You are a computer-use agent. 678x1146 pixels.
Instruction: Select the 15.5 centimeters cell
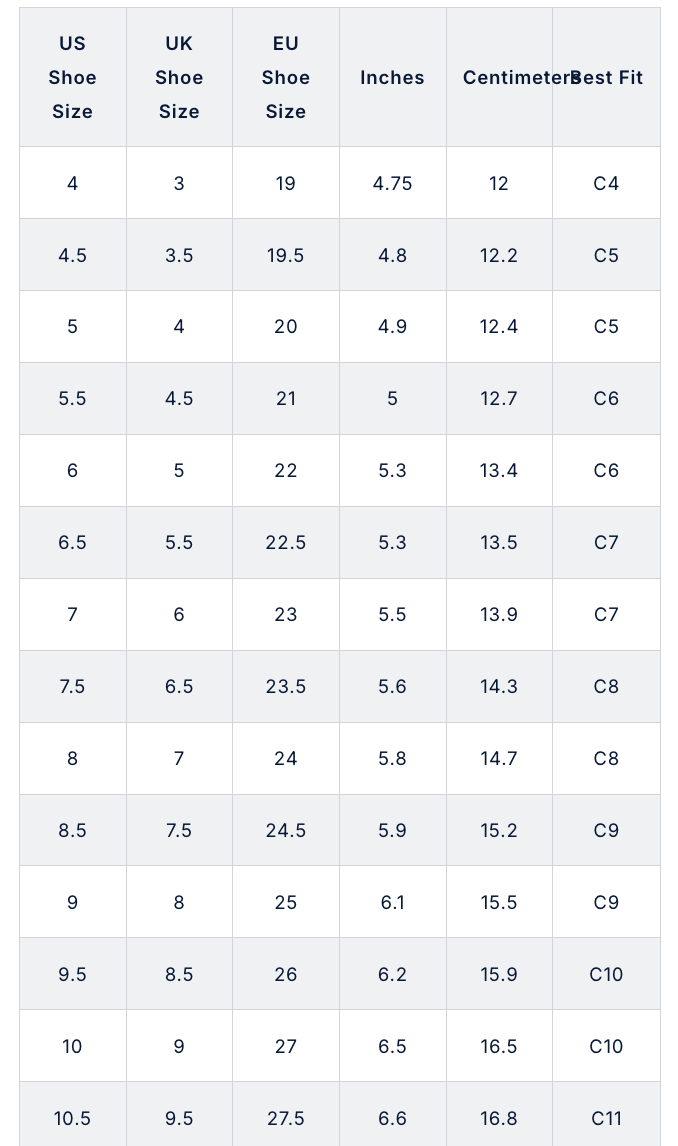[x=499, y=902]
